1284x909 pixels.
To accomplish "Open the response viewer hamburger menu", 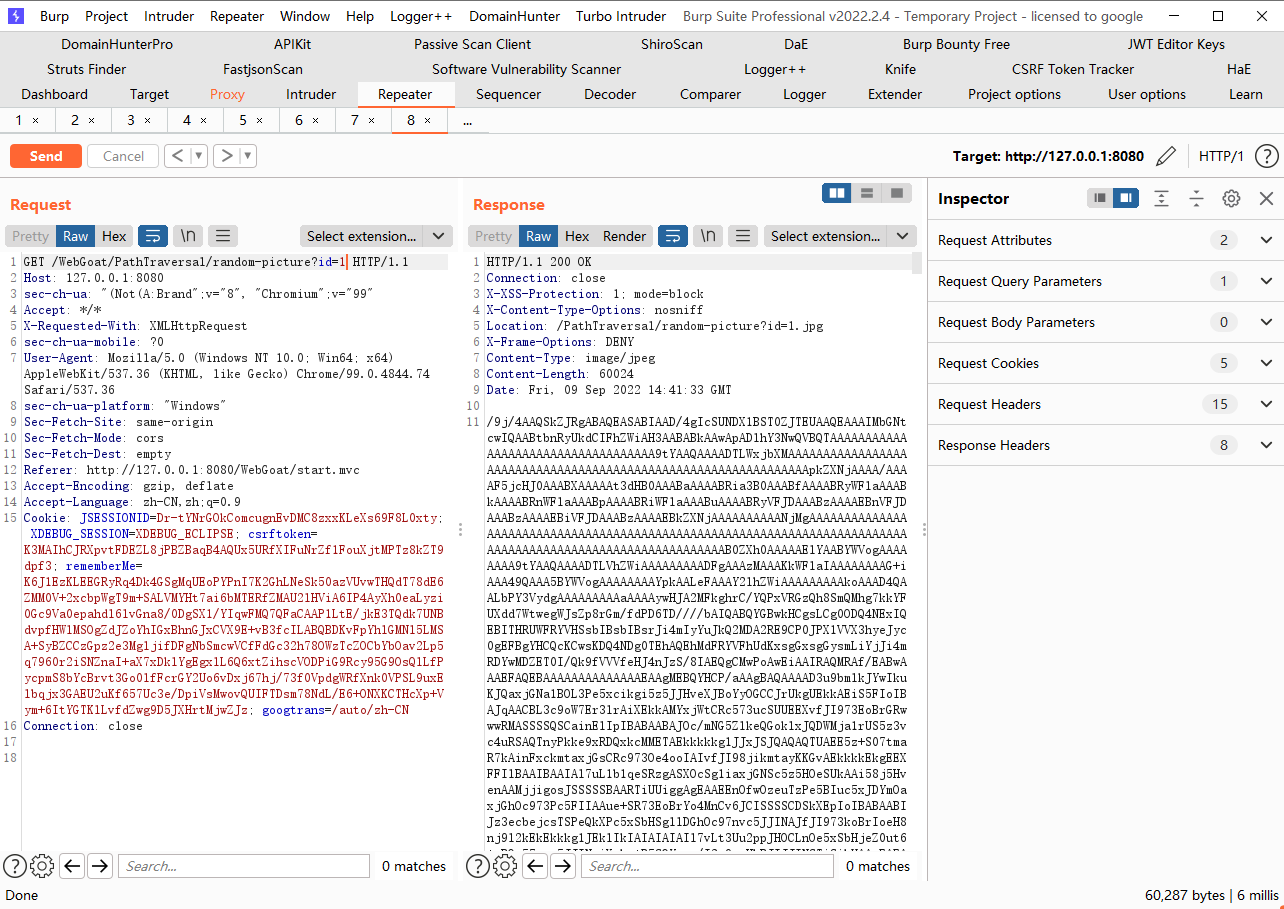I will click(x=742, y=236).
